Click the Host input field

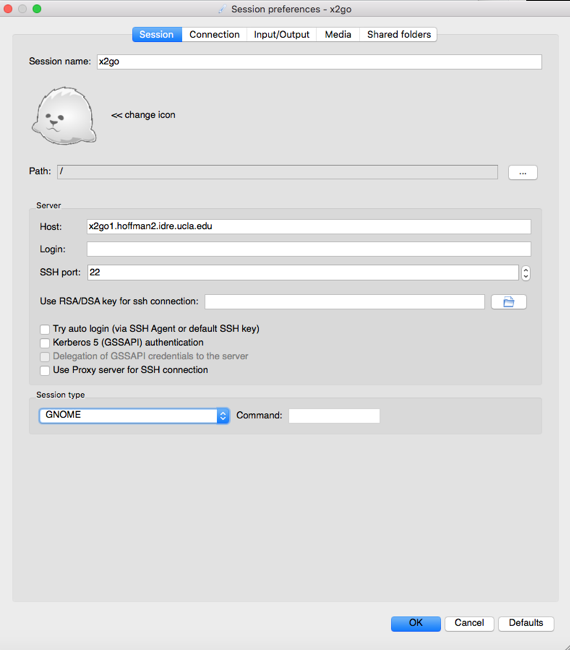point(309,226)
